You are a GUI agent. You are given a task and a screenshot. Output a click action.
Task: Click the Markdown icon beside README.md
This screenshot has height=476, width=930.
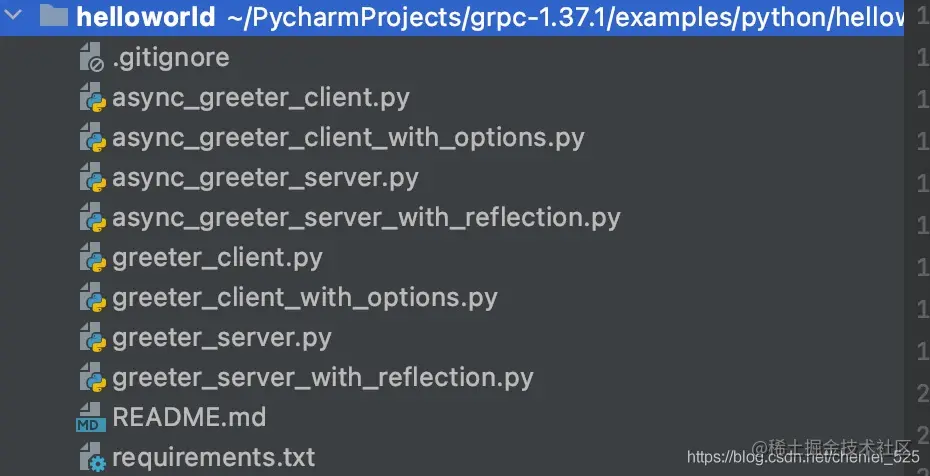tap(91, 417)
